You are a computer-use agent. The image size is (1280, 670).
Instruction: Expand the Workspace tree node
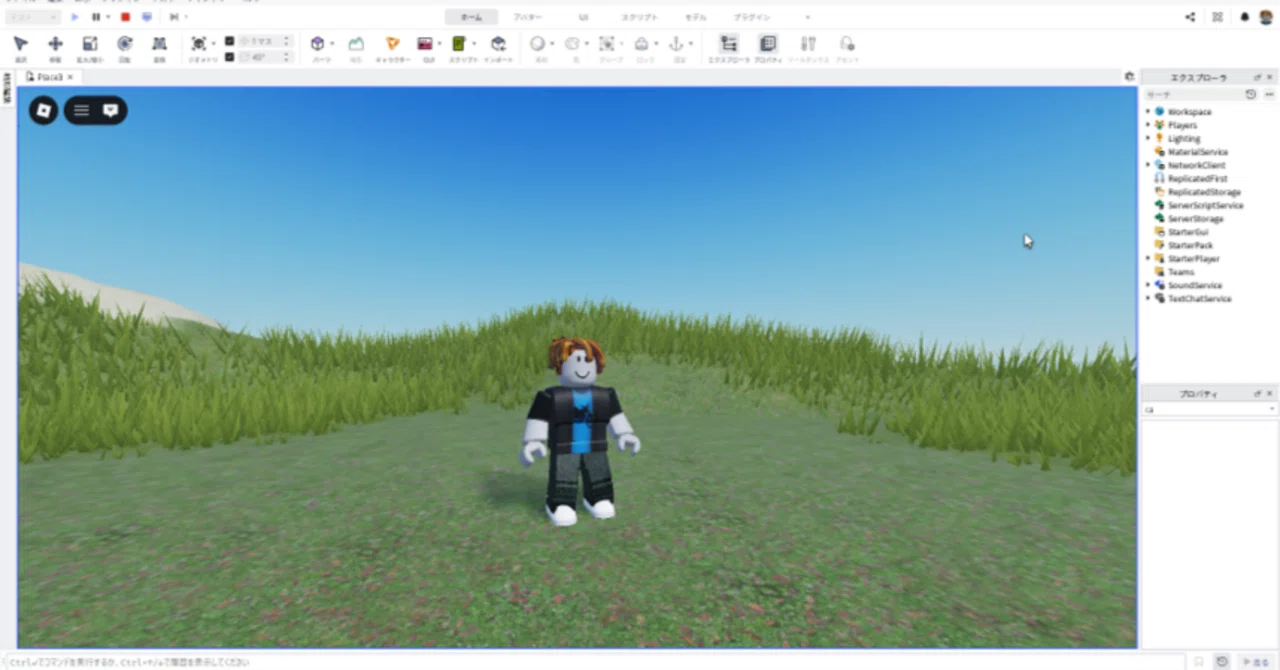pyautogui.click(x=1148, y=112)
